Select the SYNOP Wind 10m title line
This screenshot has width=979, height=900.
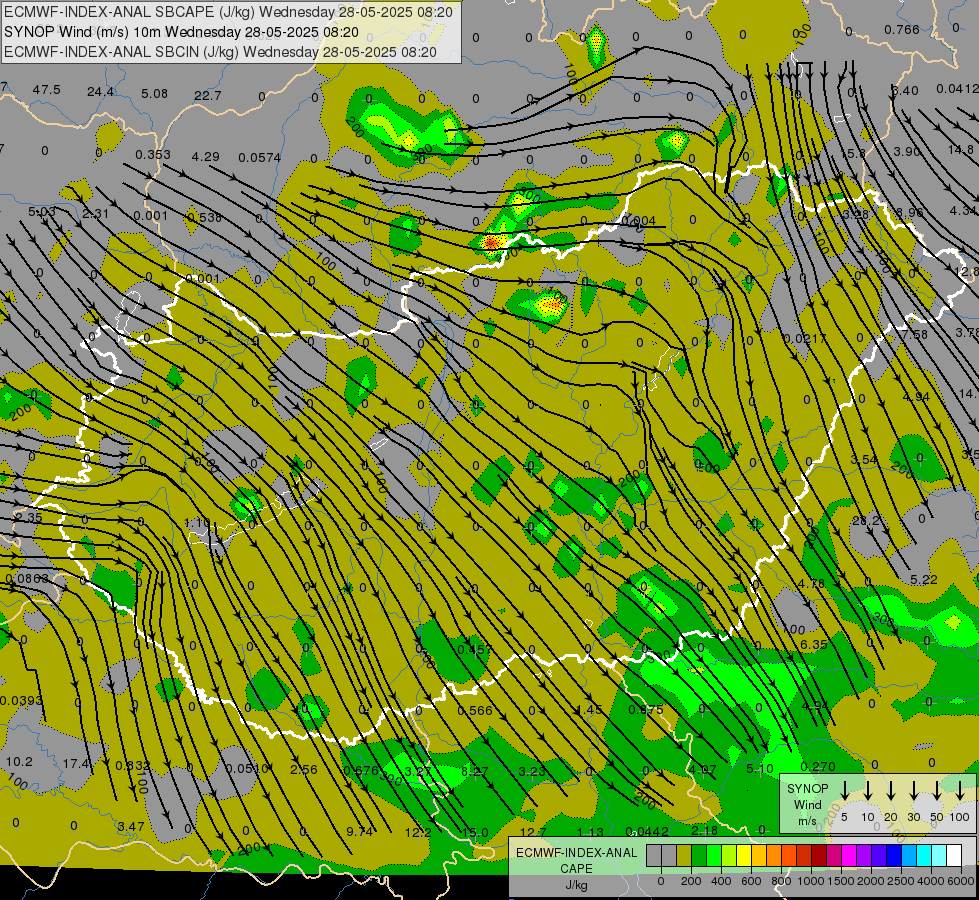182,32
